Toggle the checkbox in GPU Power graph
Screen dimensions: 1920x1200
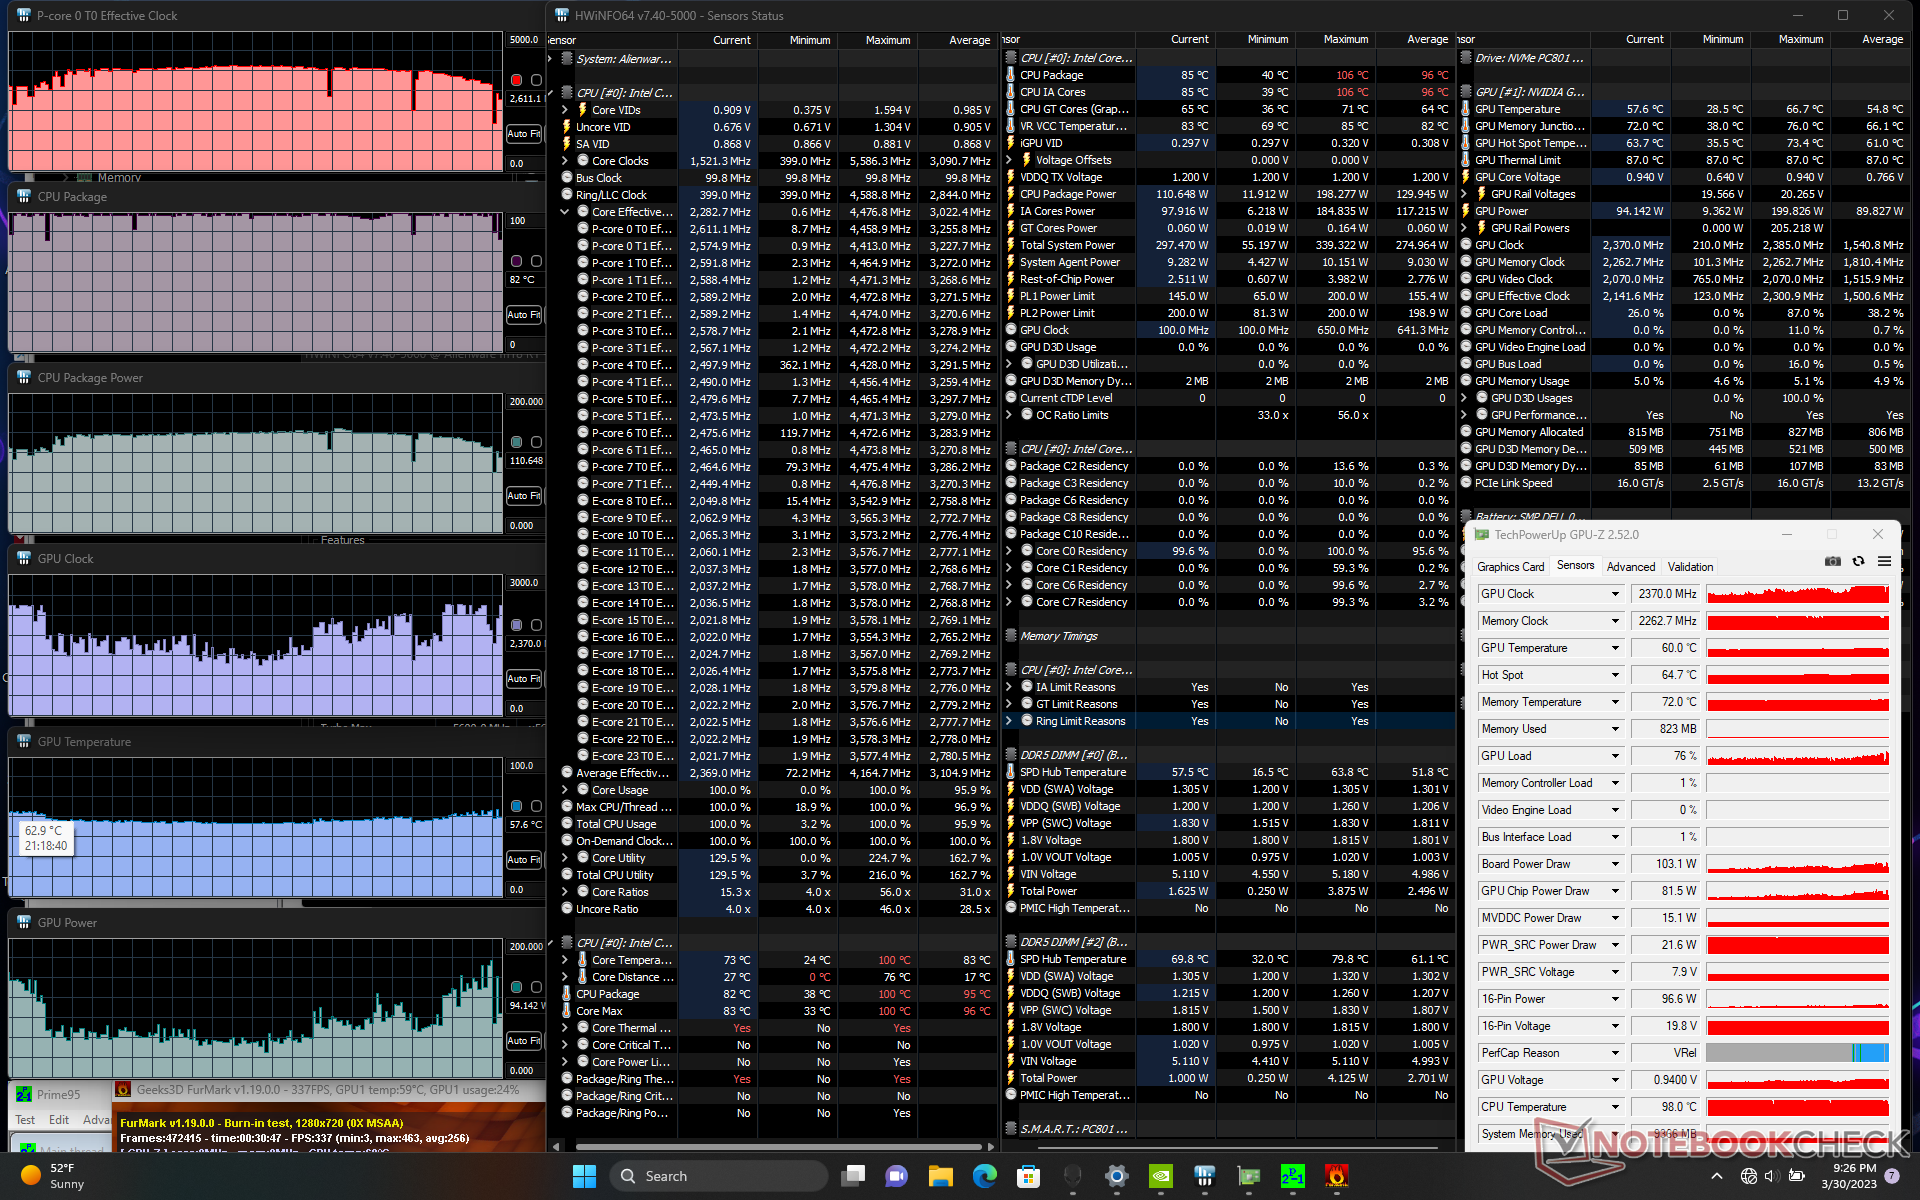click(x=536, y=987)
